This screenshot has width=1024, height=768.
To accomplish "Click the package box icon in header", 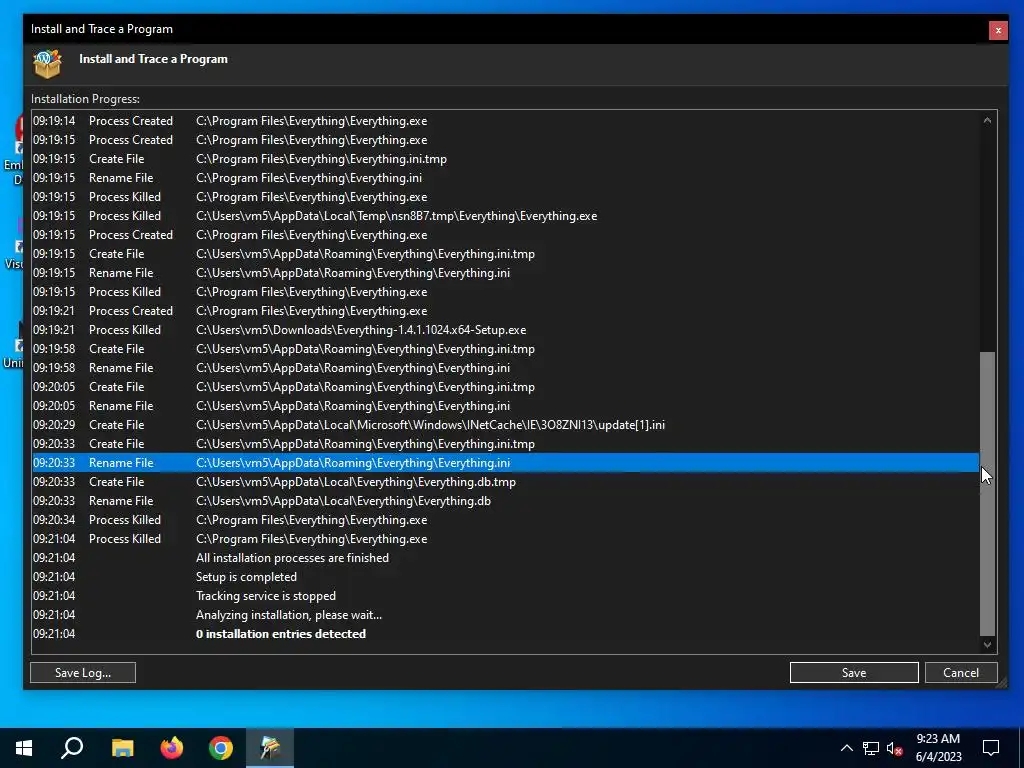I will pos(48,64).
